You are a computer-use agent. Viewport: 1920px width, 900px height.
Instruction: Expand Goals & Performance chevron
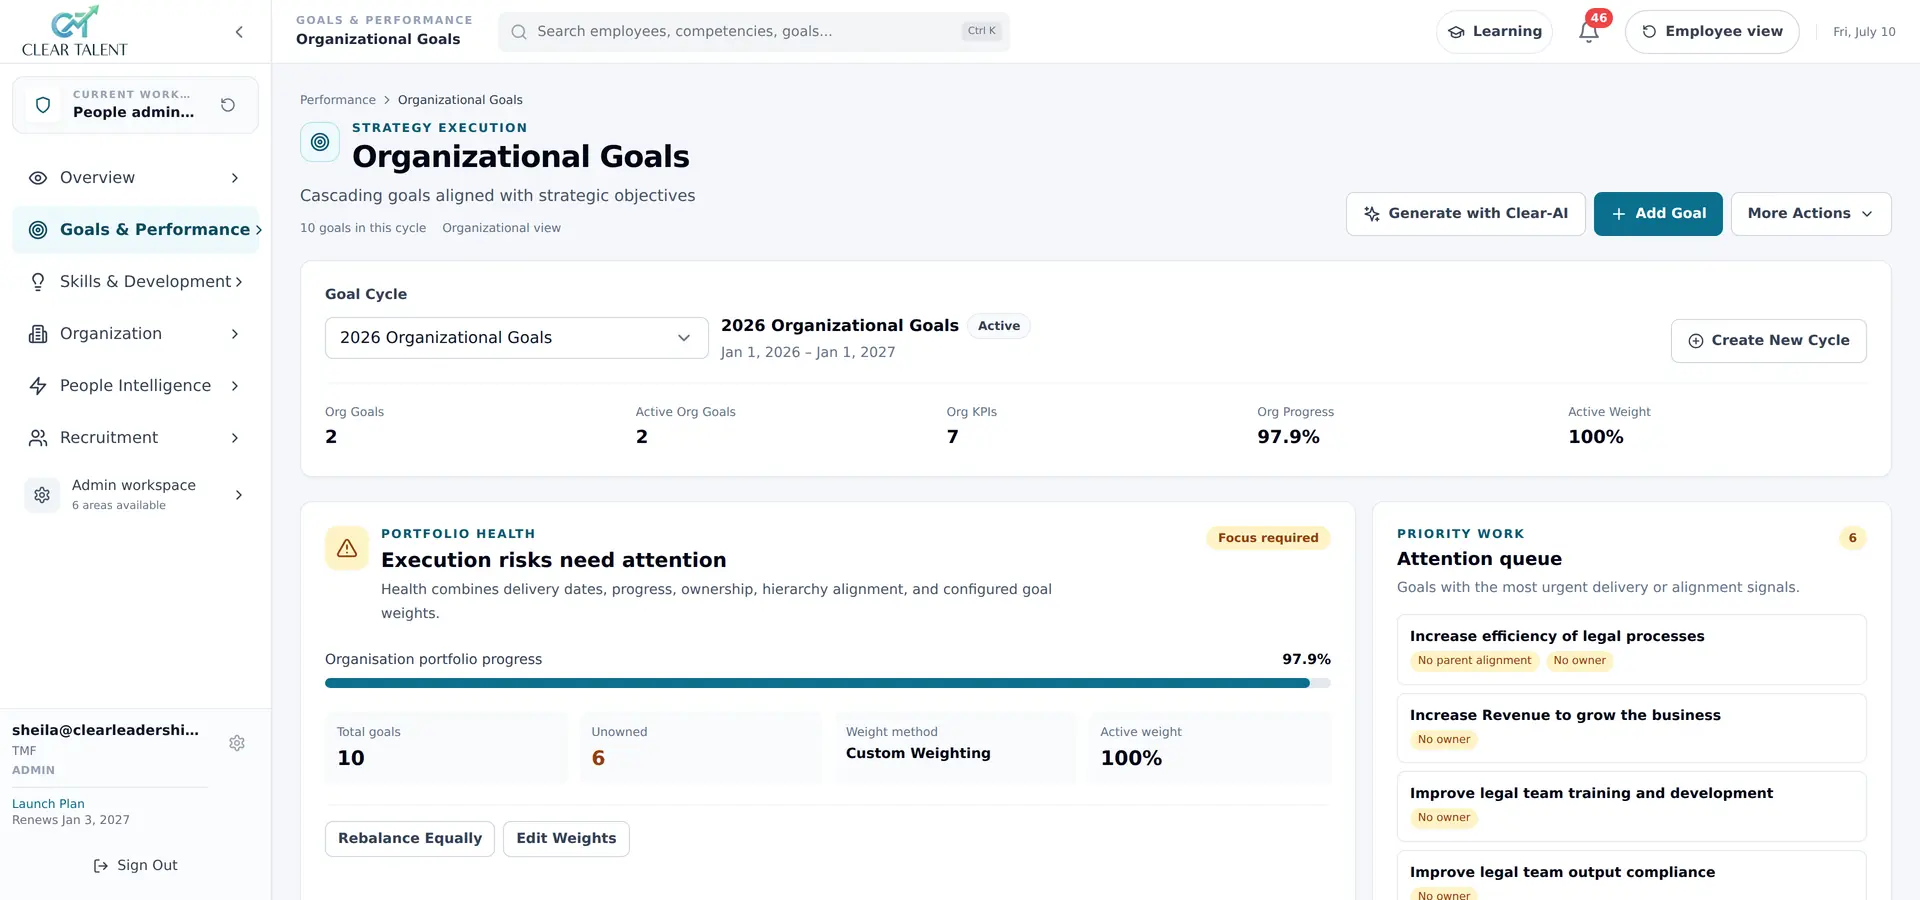click(259, 230)
